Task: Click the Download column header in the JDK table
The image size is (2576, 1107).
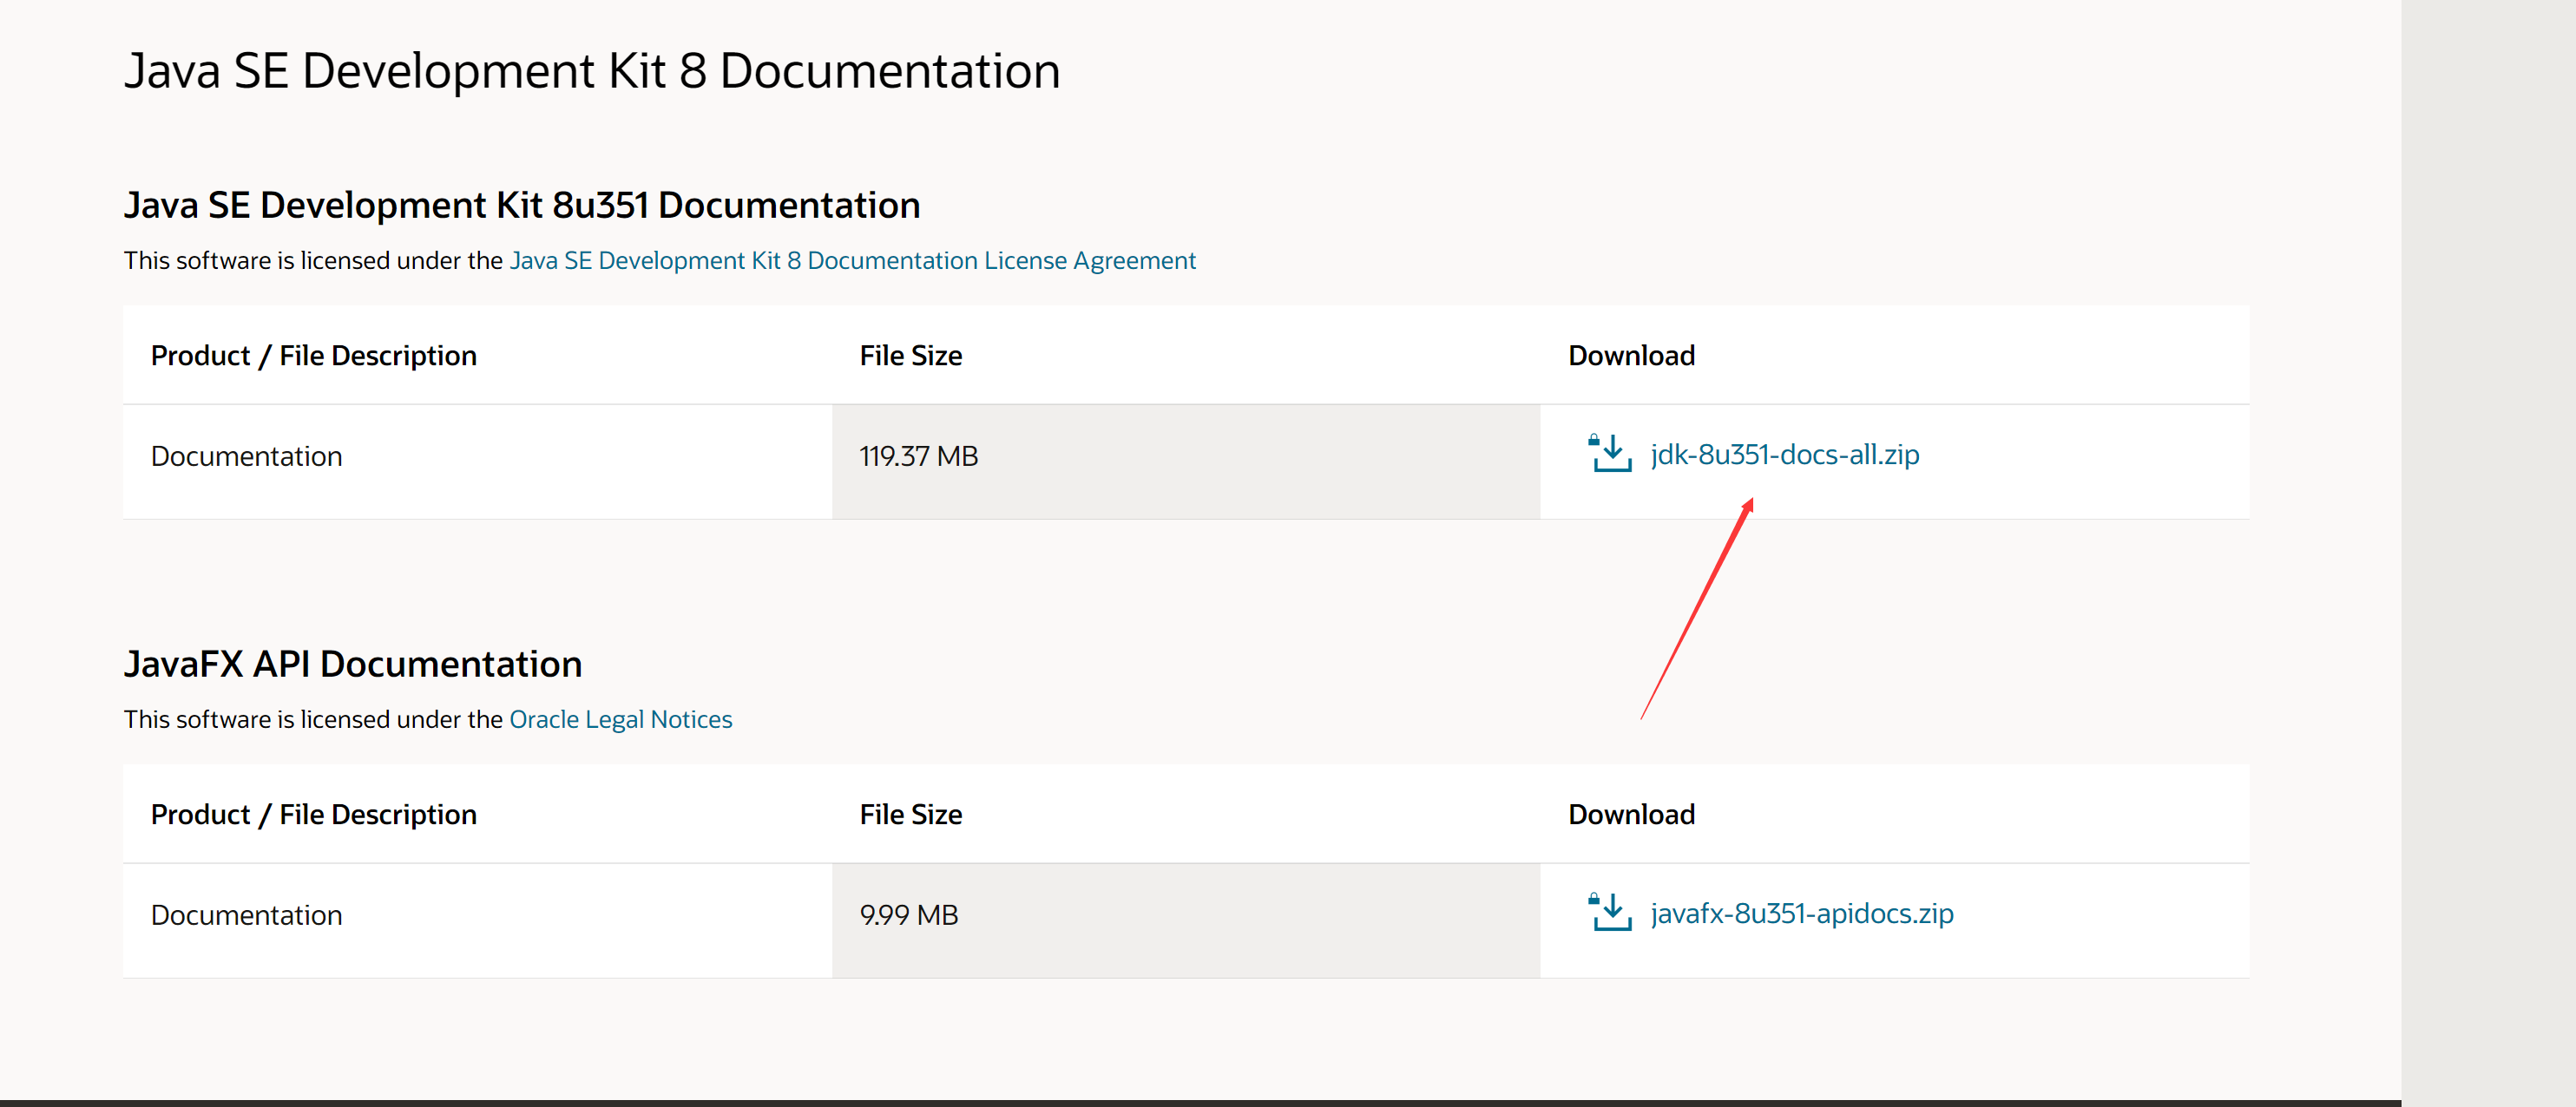Action: coord(1631,355)
